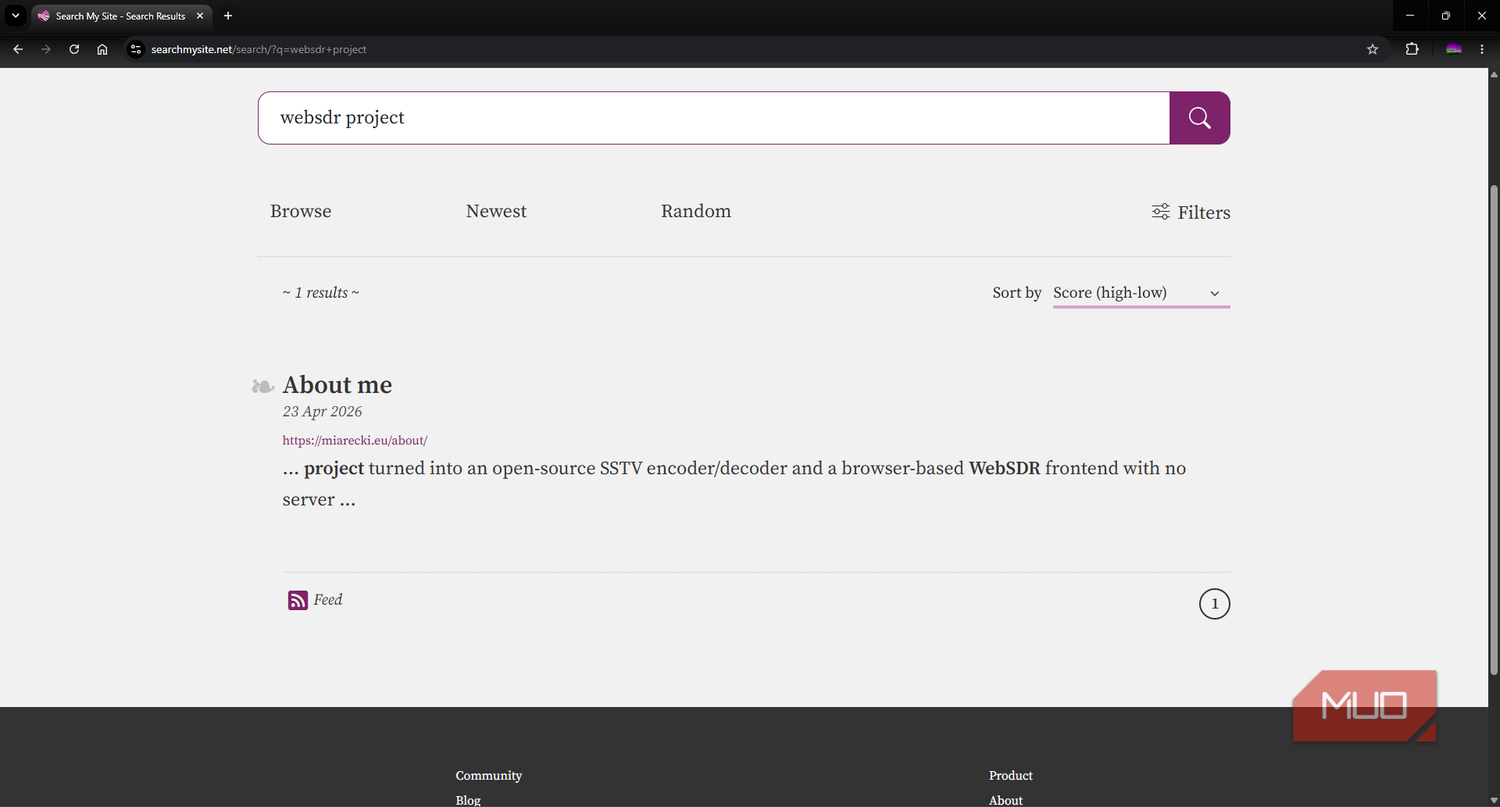Click the browser address bar URL
Viewport: 1500px width, 807px height.
tap(258, 49)
